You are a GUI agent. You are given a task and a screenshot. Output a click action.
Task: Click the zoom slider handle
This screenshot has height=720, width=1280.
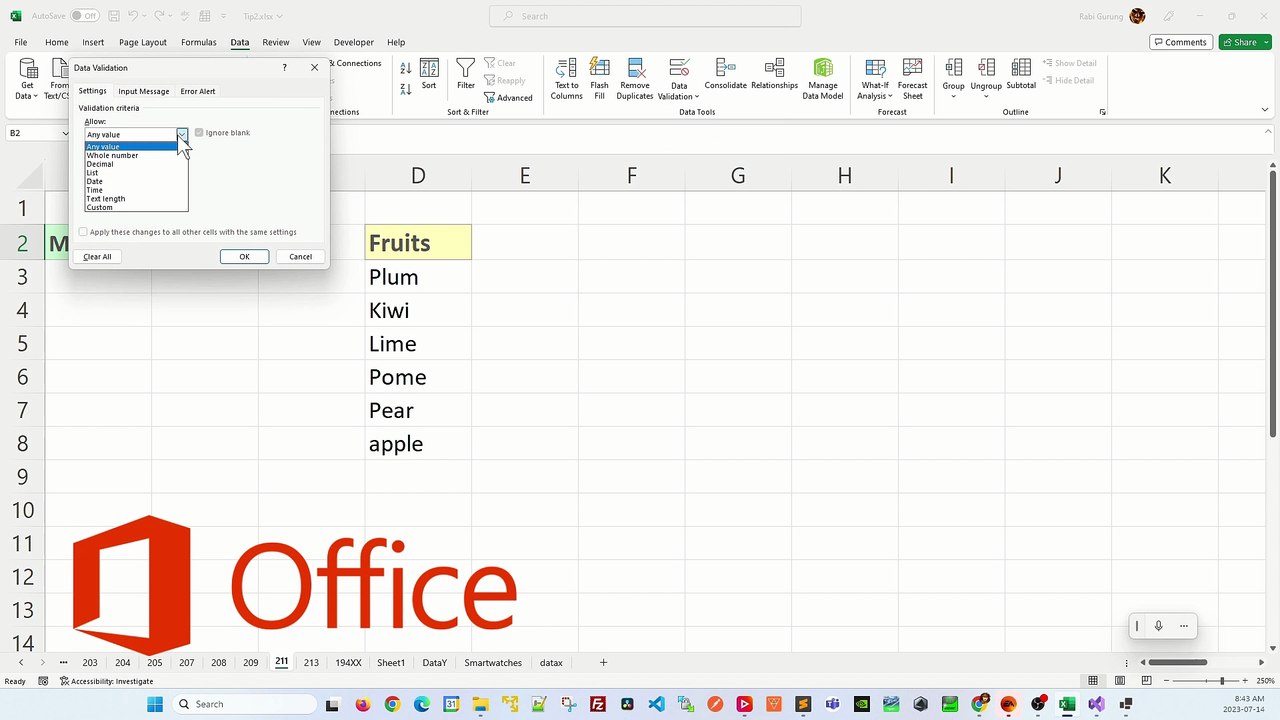pos(1221,681)
